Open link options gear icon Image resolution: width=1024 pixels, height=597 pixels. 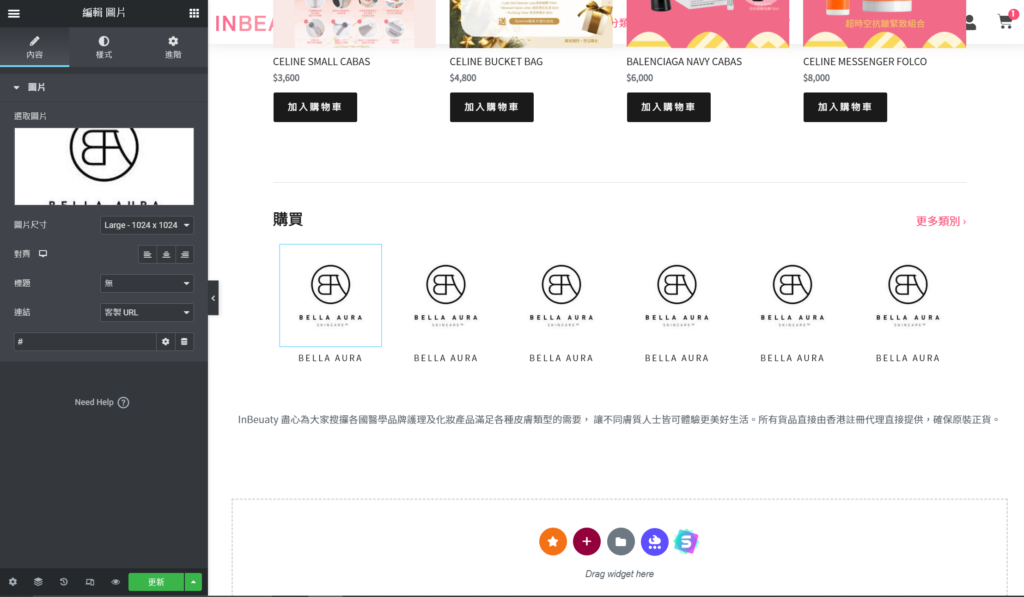tap(166, 342)
